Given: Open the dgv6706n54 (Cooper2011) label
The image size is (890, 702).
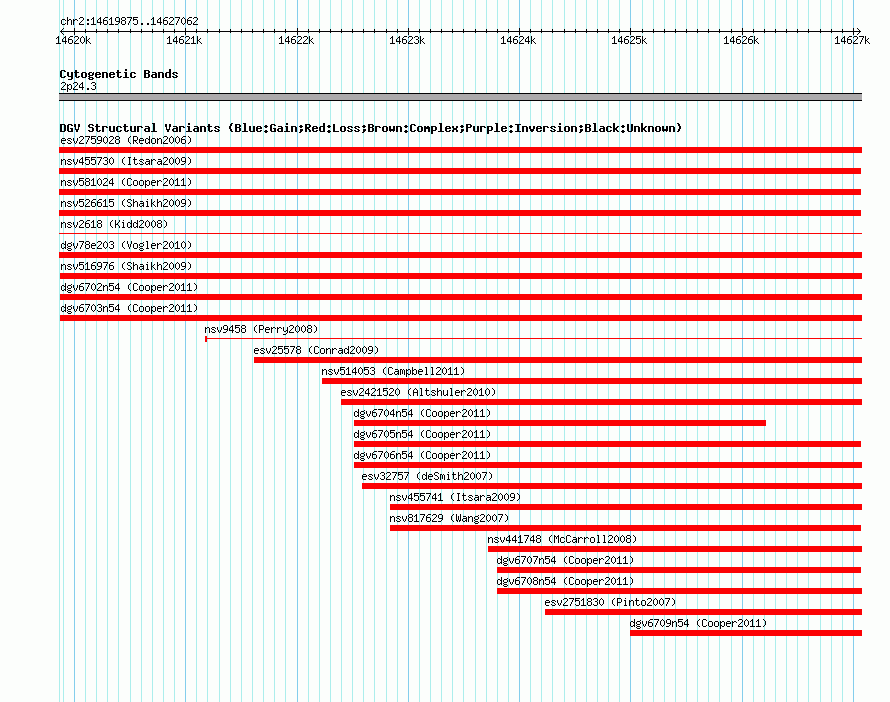Looking at the screenshot, I should click(422, 455).
